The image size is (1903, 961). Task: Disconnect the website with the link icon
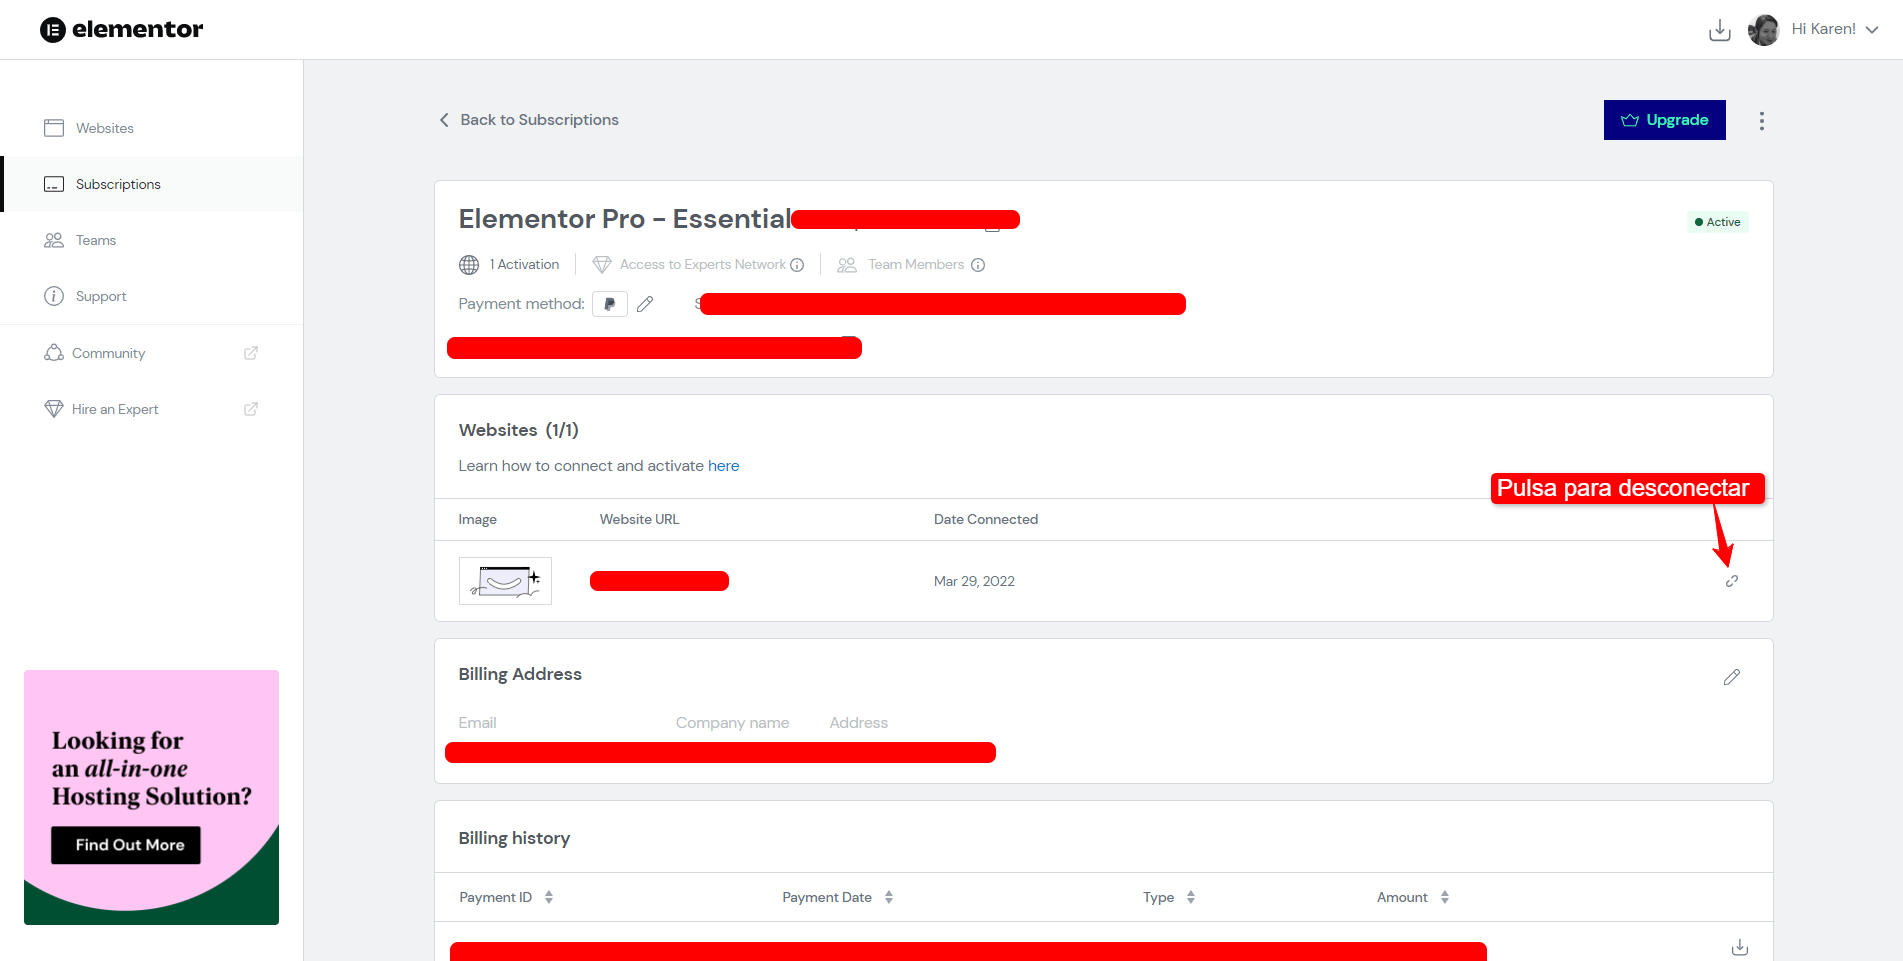point(1732,581)
